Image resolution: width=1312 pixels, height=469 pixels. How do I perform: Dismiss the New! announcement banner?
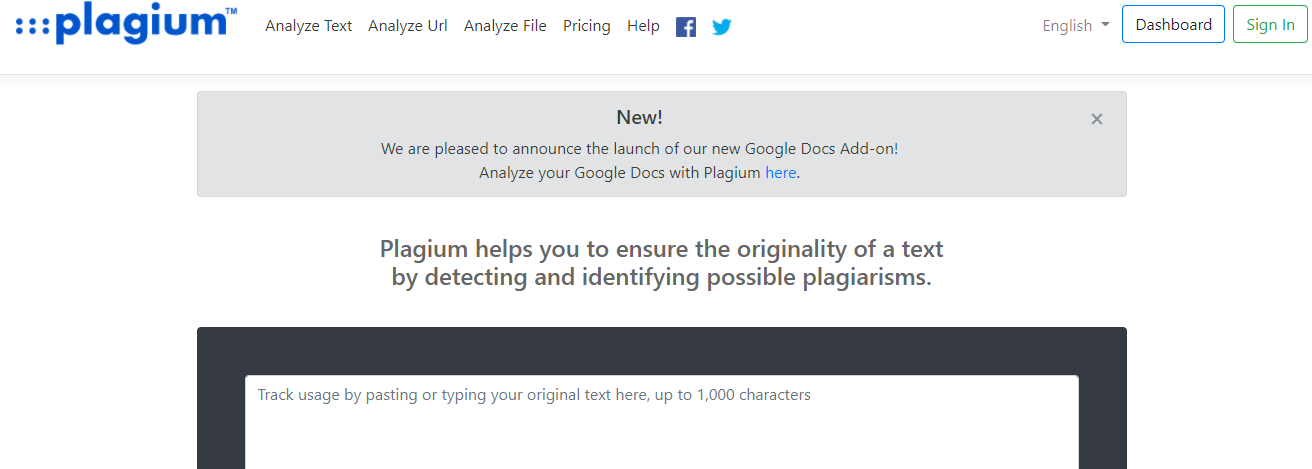click(x=1097, y=119)
